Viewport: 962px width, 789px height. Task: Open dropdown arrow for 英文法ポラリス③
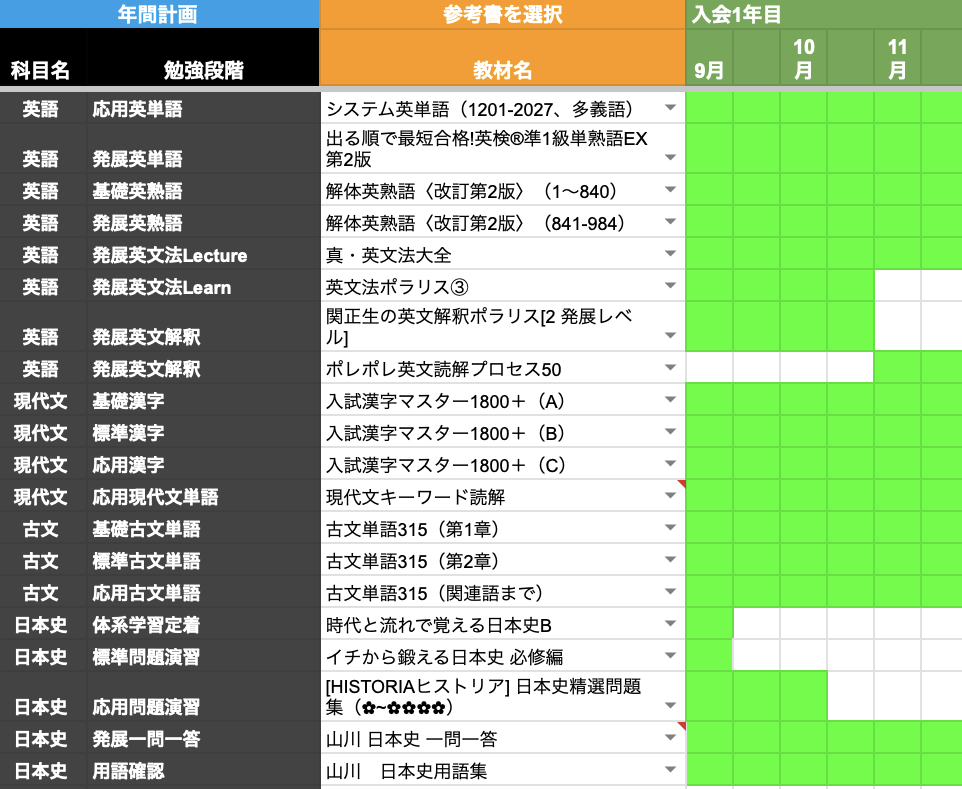tap(670, 285)
